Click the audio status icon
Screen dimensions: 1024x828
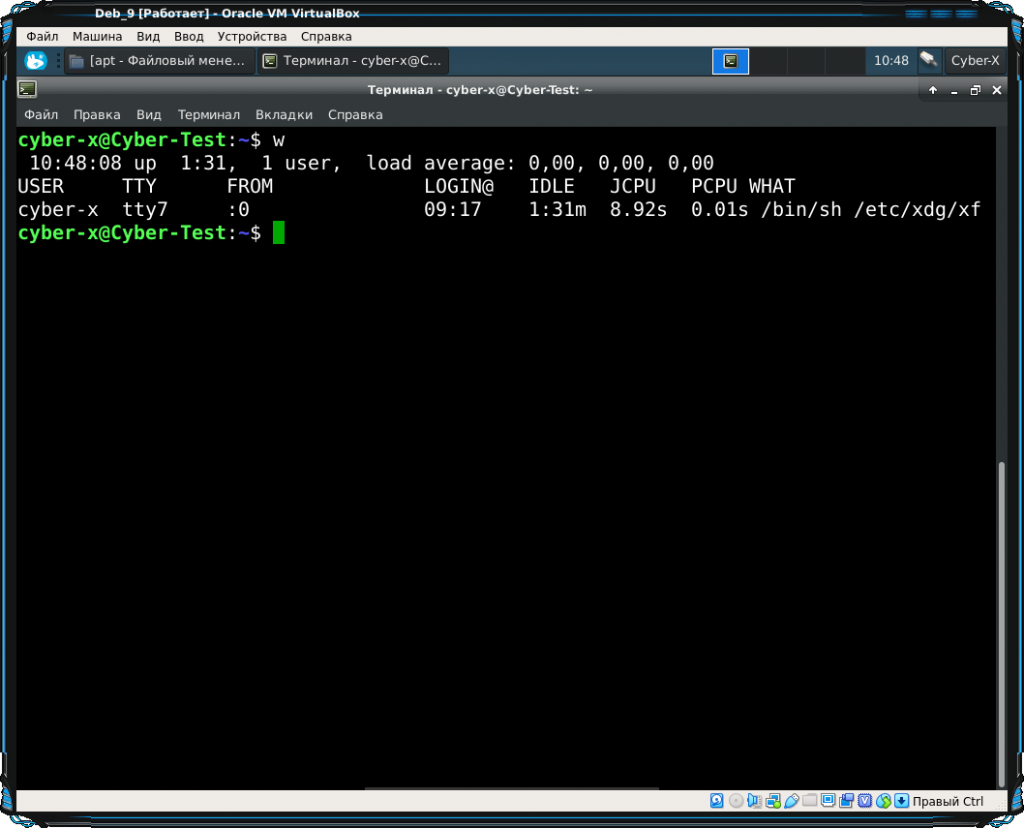(754, 801)
